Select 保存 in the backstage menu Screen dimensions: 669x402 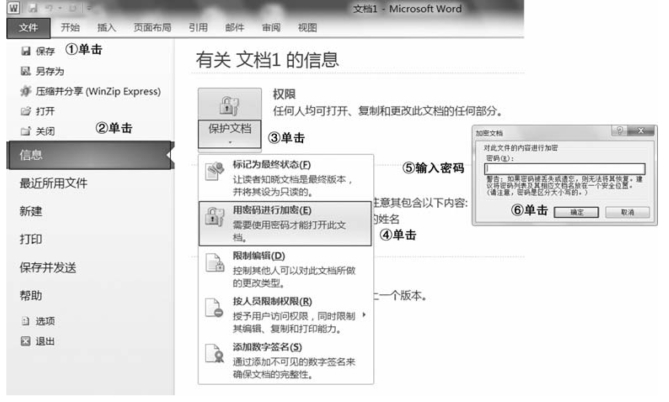click(x=45, y=51)
